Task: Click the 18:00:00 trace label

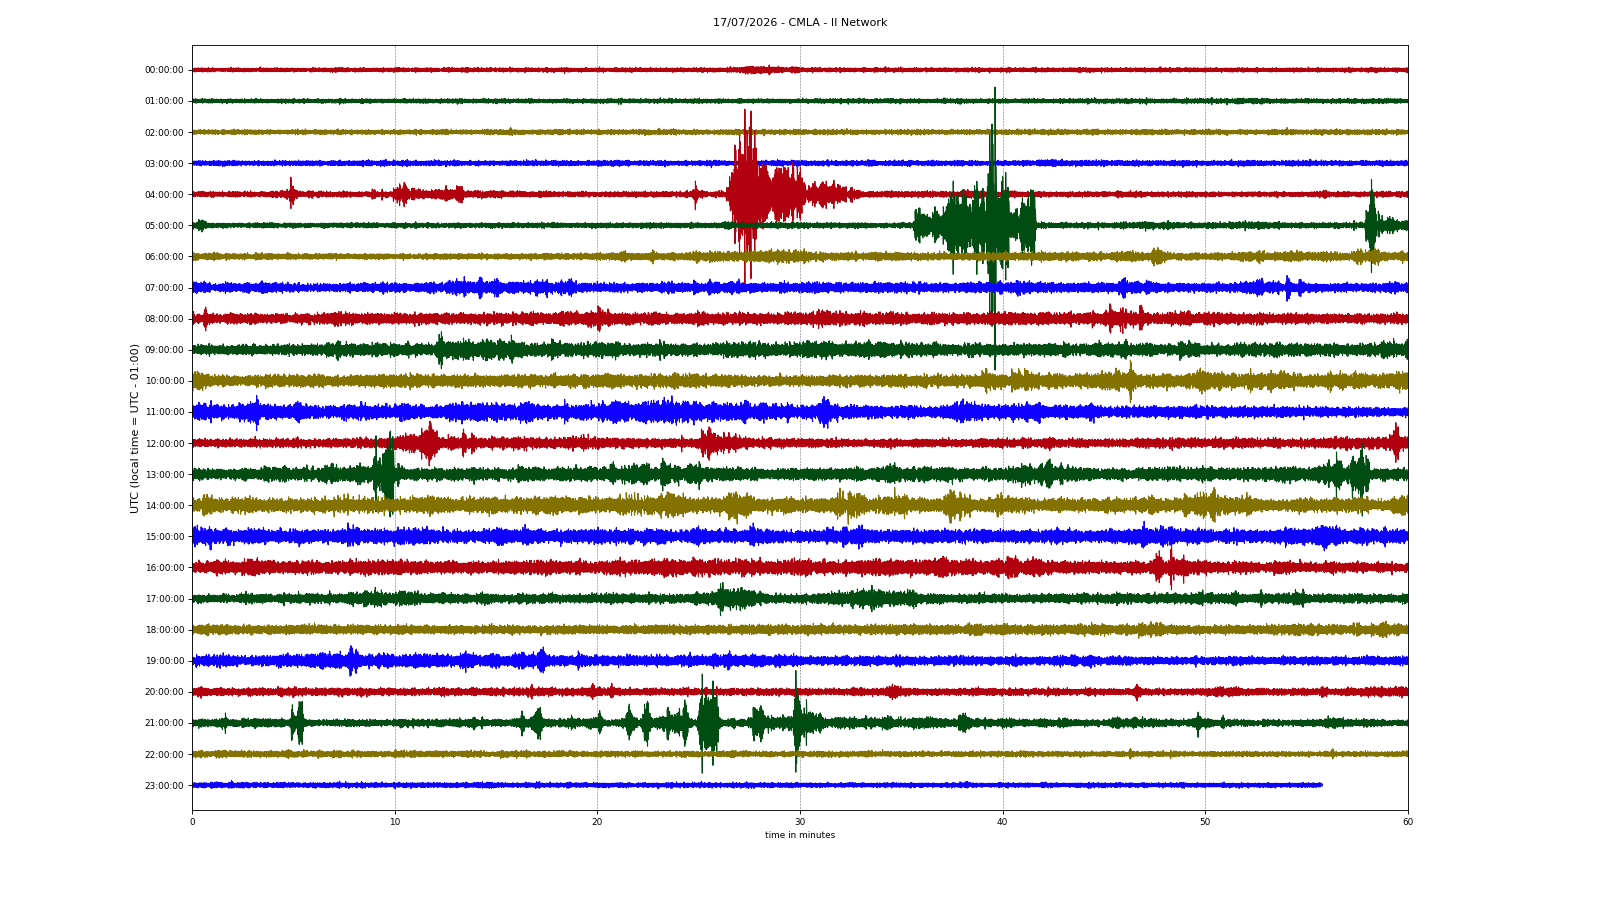Action: (164, 630)
